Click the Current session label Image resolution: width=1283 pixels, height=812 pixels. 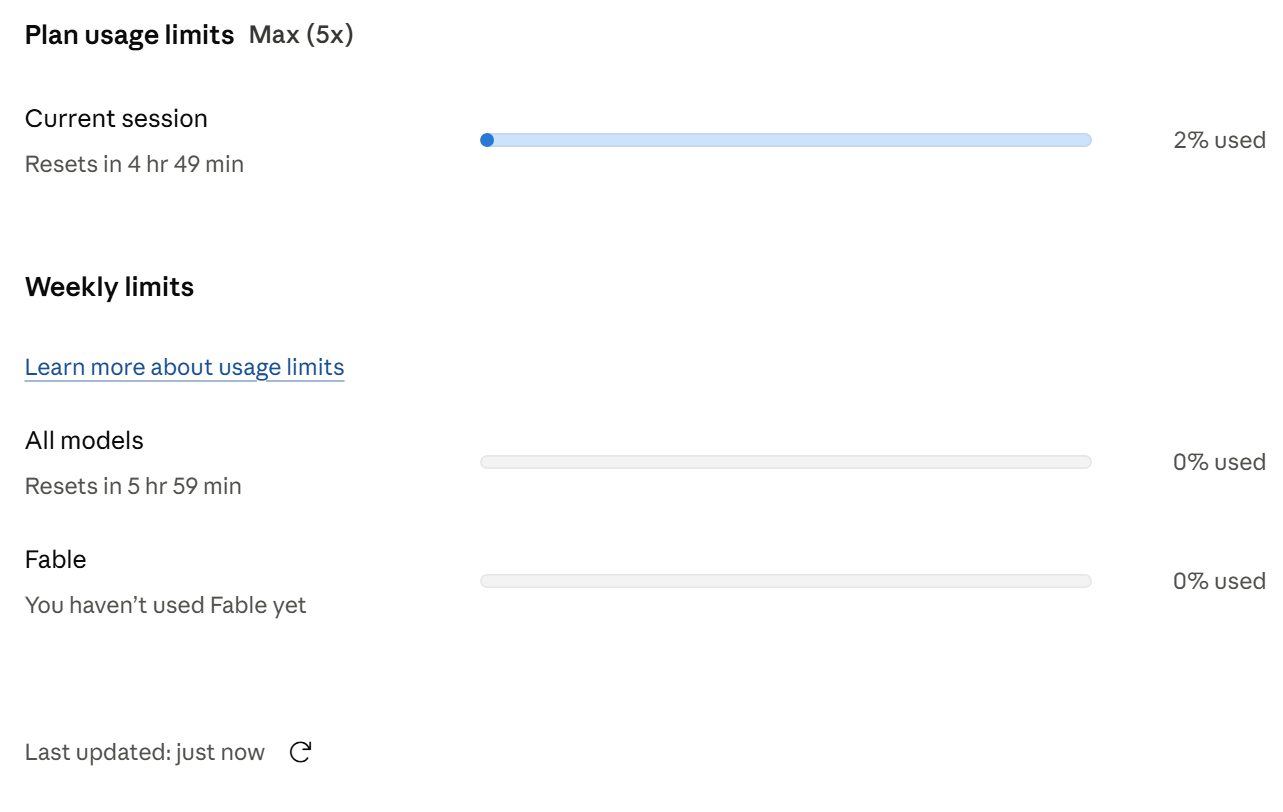(x=116, y=118)
